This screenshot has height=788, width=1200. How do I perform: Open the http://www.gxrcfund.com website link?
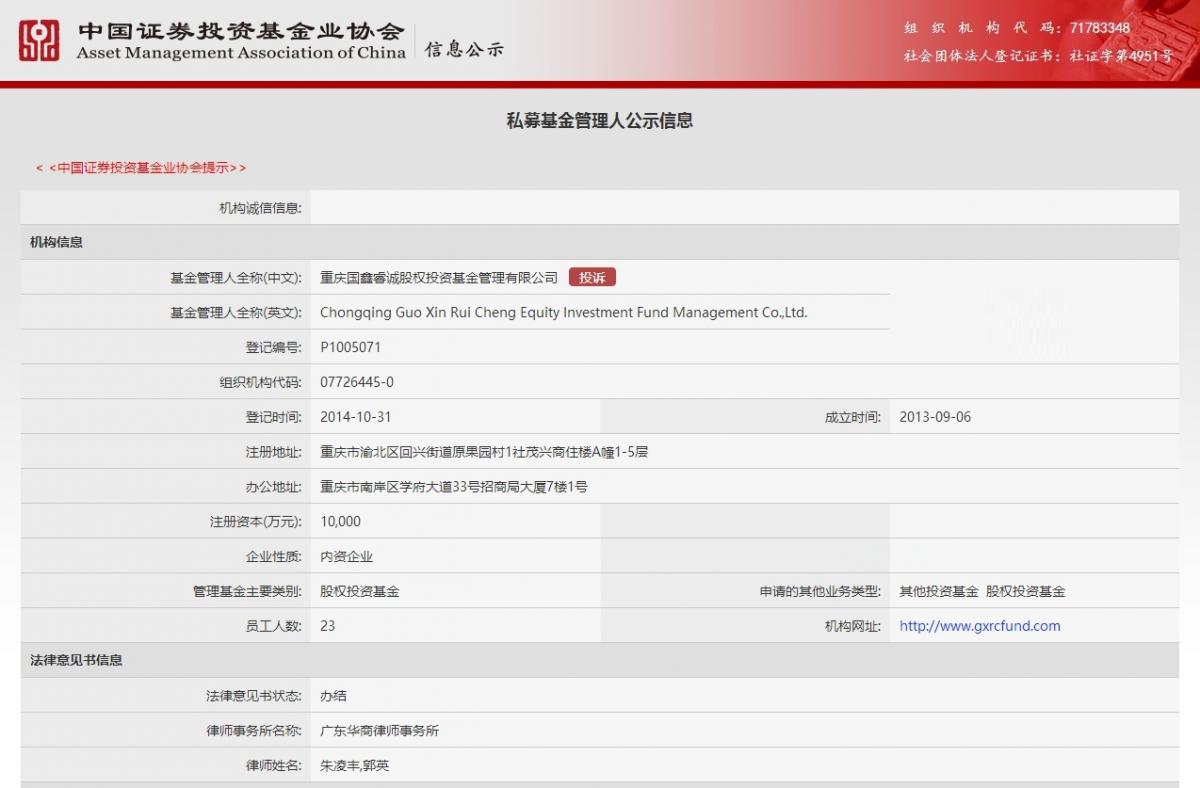point(980,626)
